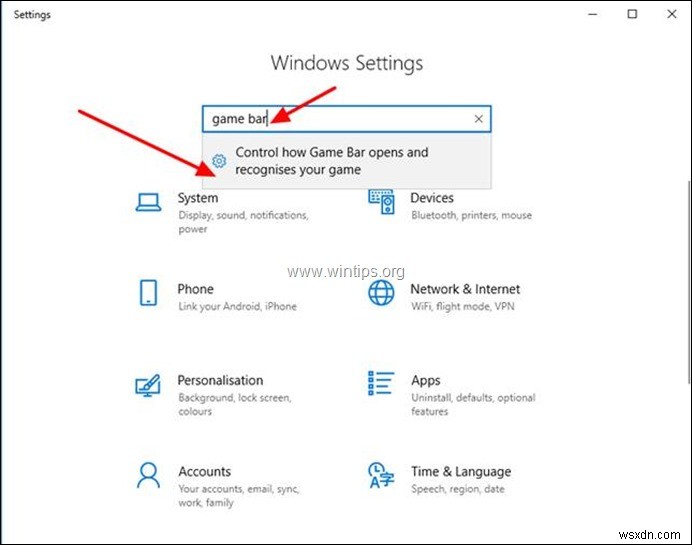Viewport: 692px width, 545px height.
Task: Clear the search box with the X
Action: pos(478,119)
